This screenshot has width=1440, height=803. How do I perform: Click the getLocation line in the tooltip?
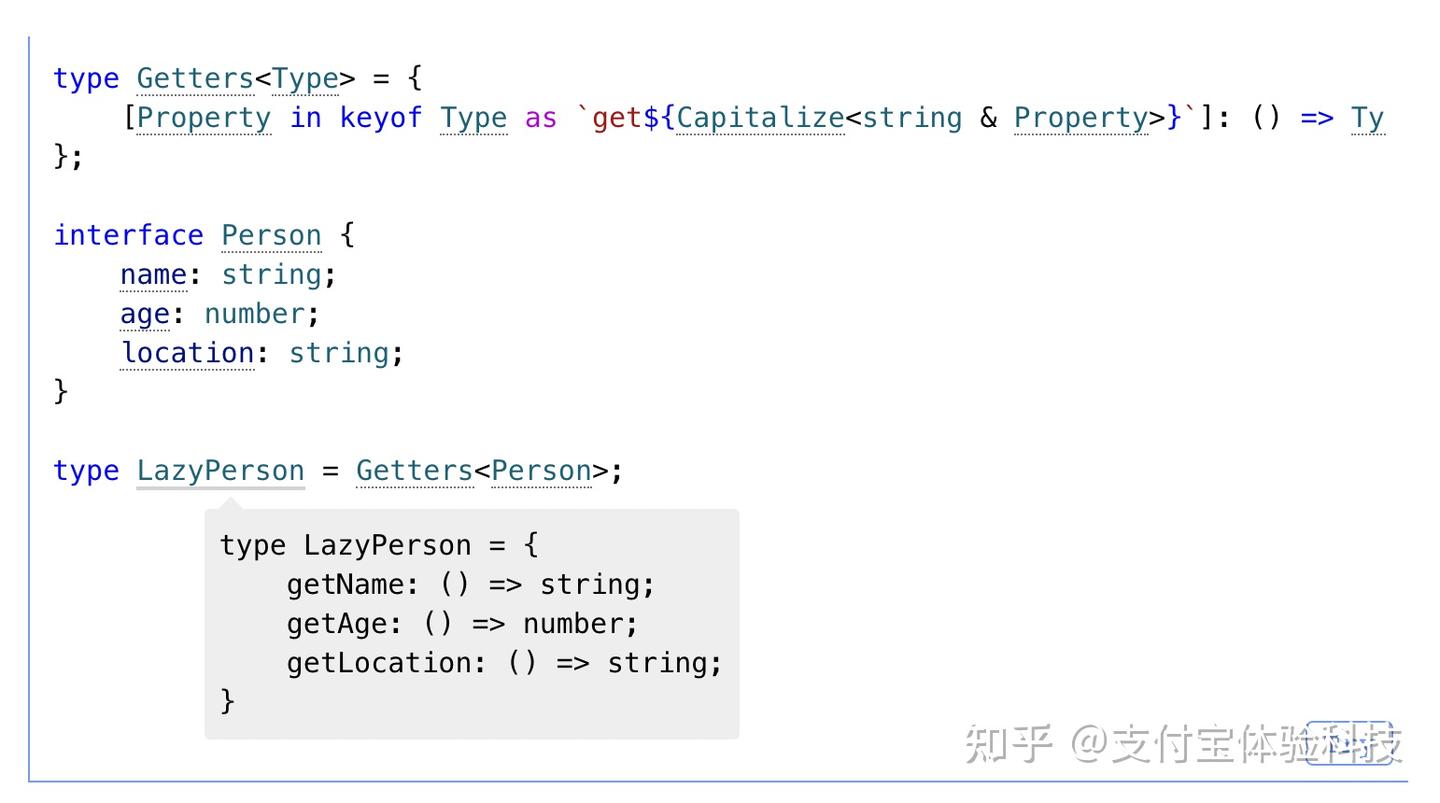point(504,663)
